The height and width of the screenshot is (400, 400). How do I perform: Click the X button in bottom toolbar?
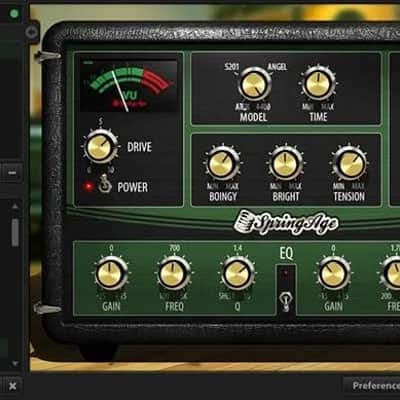tap(13, 386)
